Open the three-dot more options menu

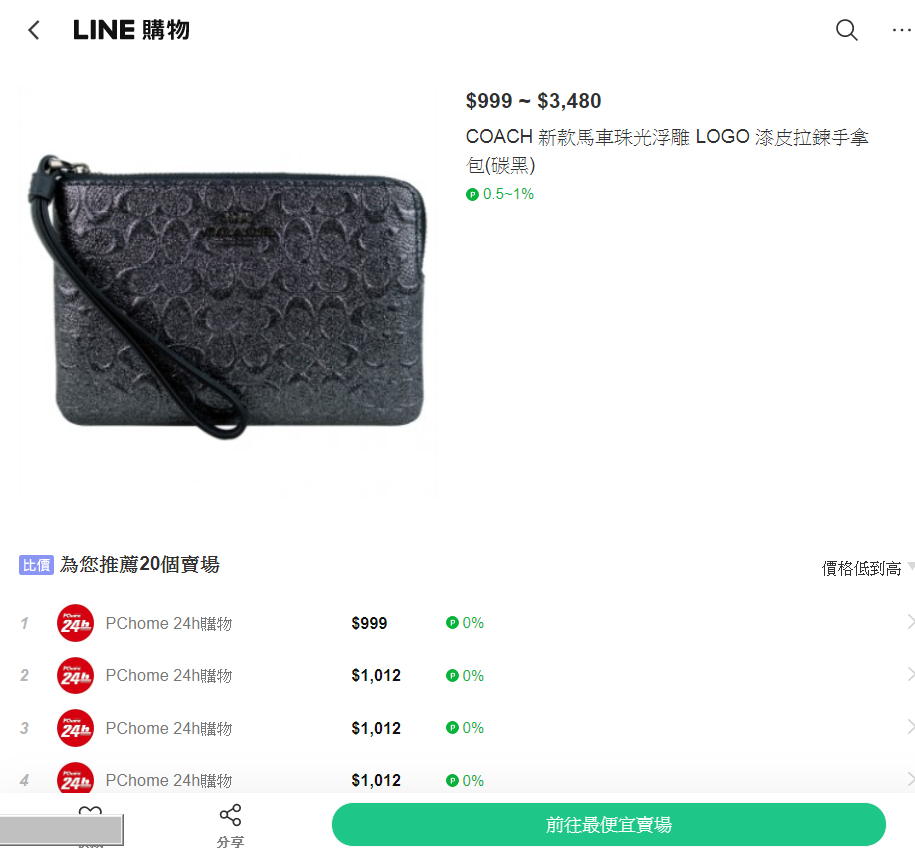click(x=902, y=30)
